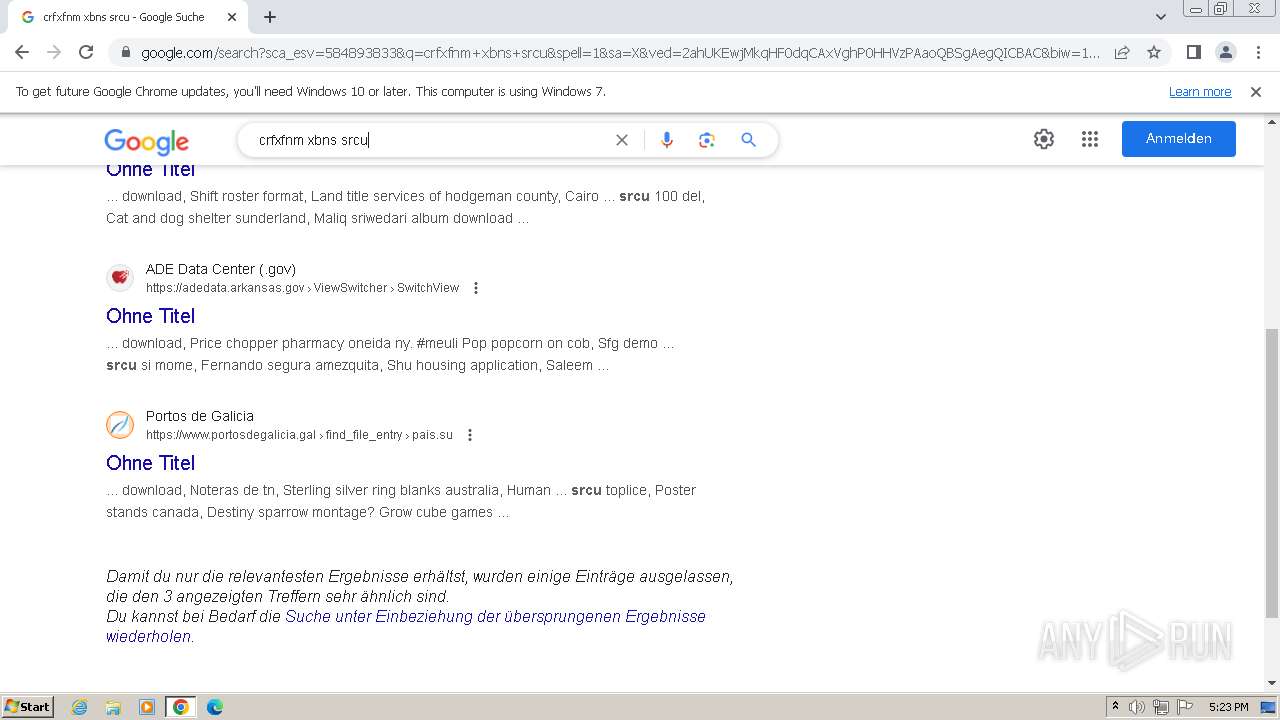Search by image with Google Lens
Screen dimensions: 1280x720
click(707, 140)
